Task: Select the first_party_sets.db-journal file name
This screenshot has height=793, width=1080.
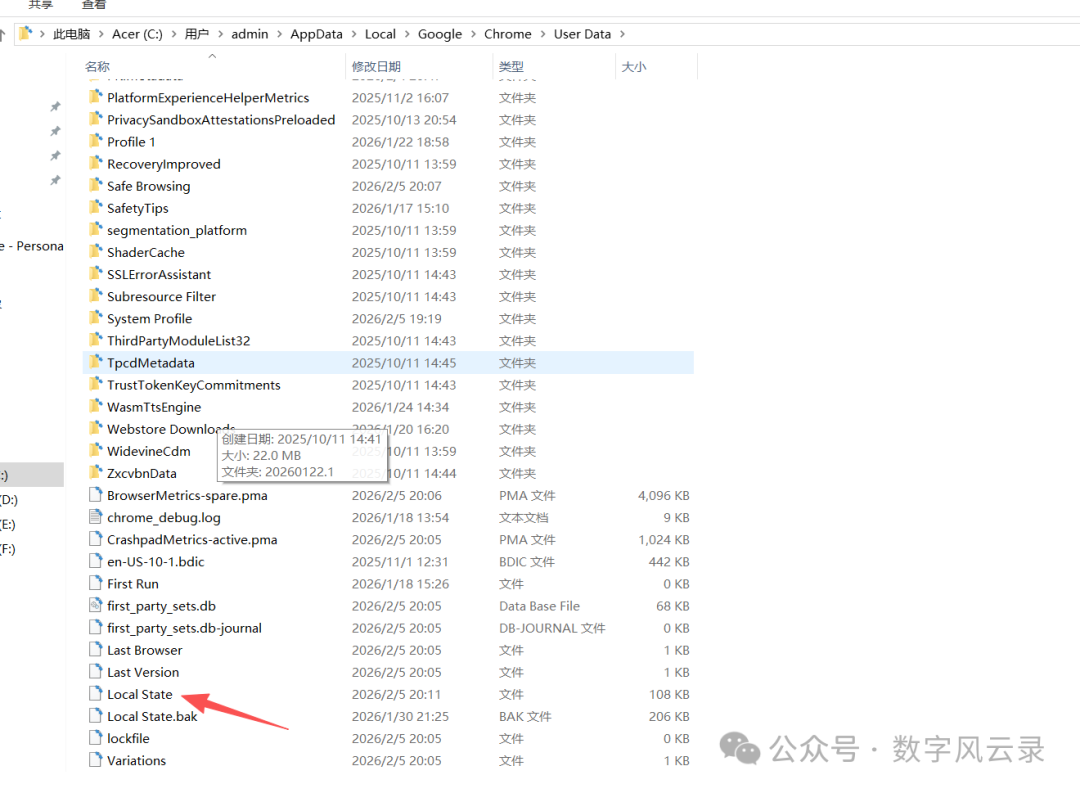Action: tap(185, 628)
